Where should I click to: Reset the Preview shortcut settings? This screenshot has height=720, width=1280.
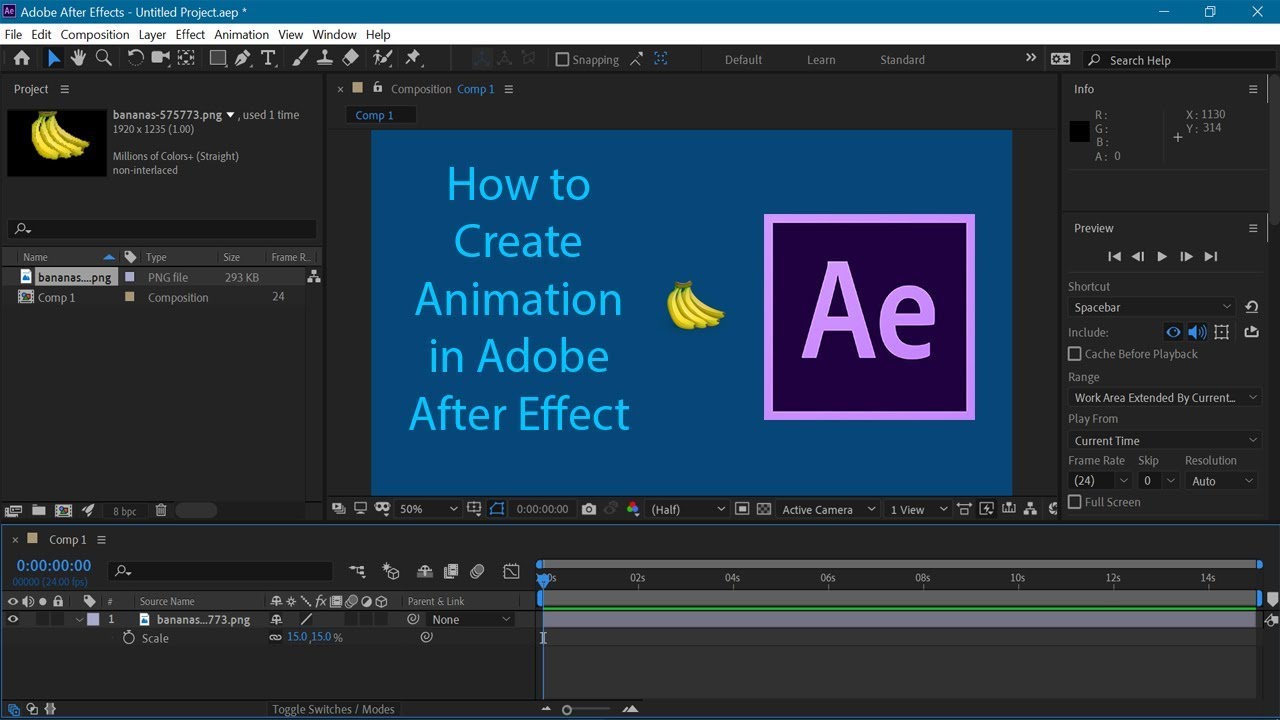click(1251, 307)
